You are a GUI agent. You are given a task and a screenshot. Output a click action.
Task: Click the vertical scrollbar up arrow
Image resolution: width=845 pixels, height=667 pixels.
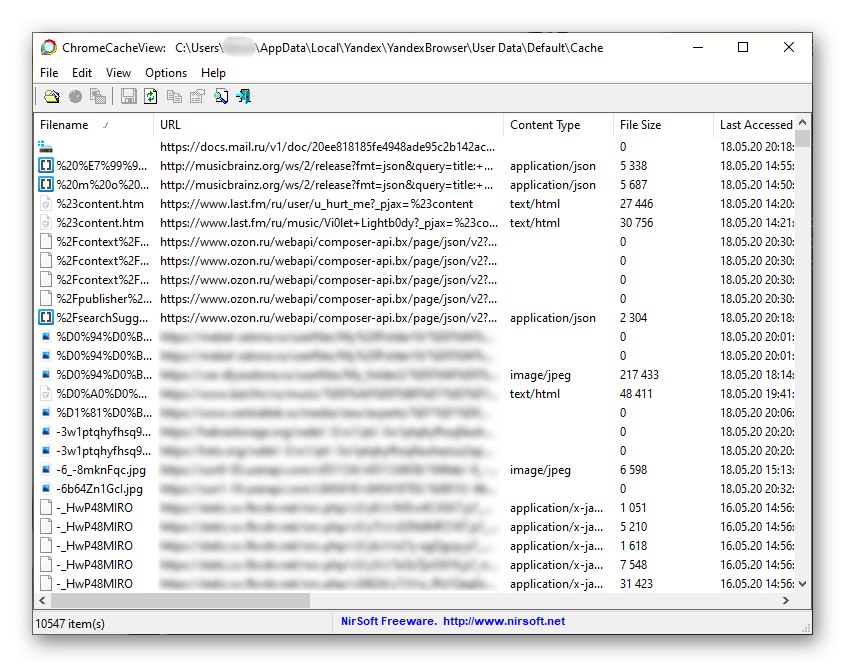pyautogui.click(x=802, y=122)
